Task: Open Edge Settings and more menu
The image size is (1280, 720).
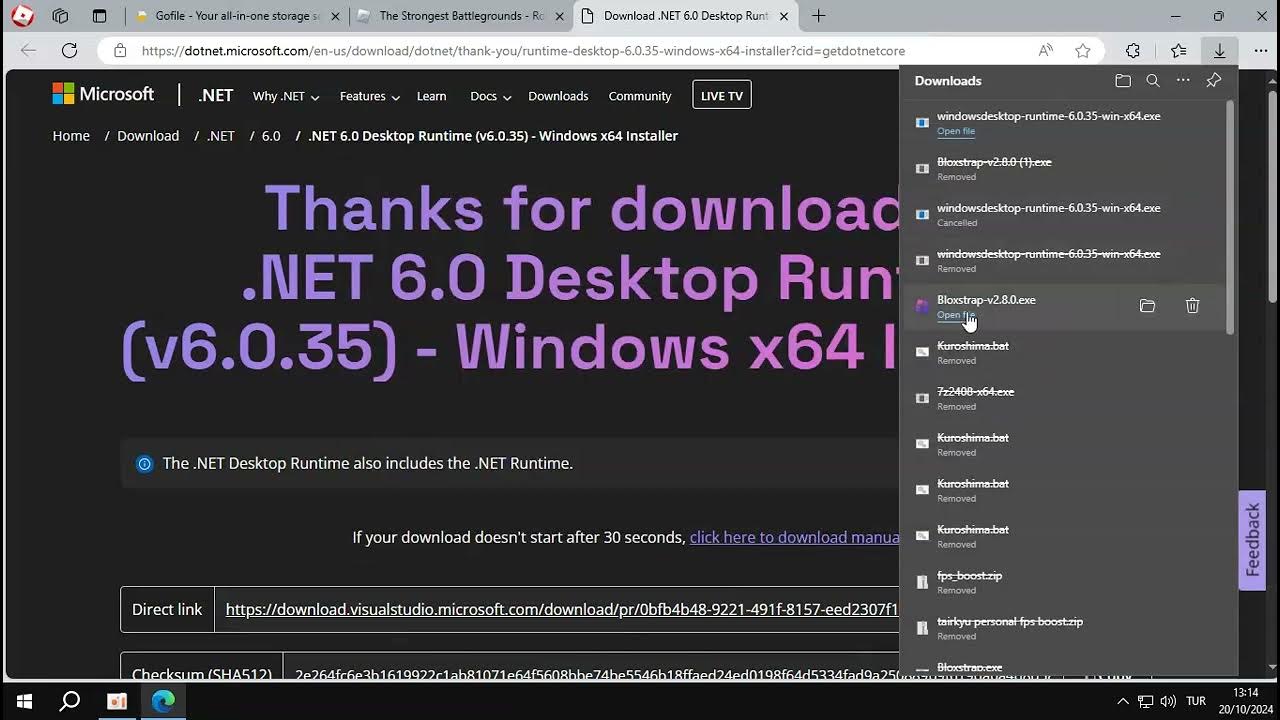Action: pos(1260,51)
